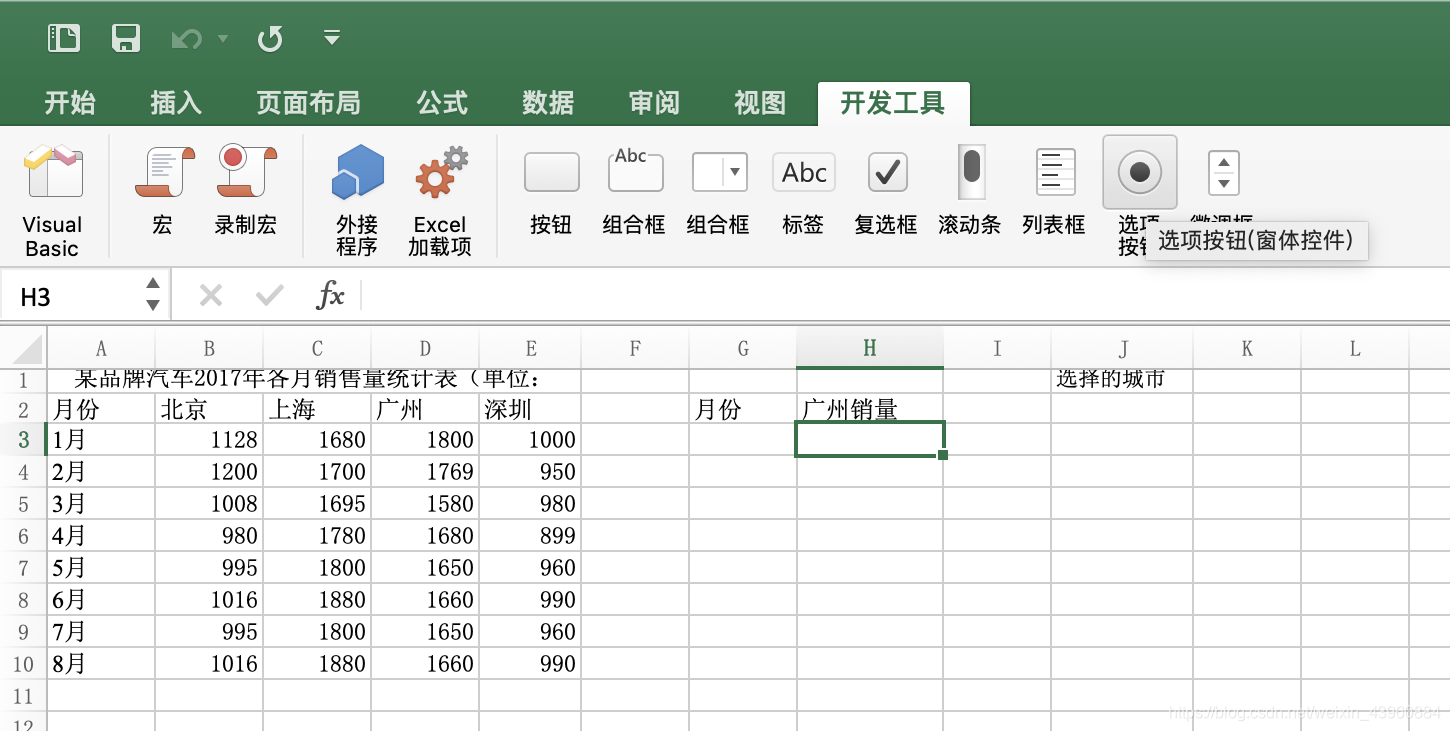
Task: Open Excel Add-ins (Excel加载项)
Action: coord(440,199)
